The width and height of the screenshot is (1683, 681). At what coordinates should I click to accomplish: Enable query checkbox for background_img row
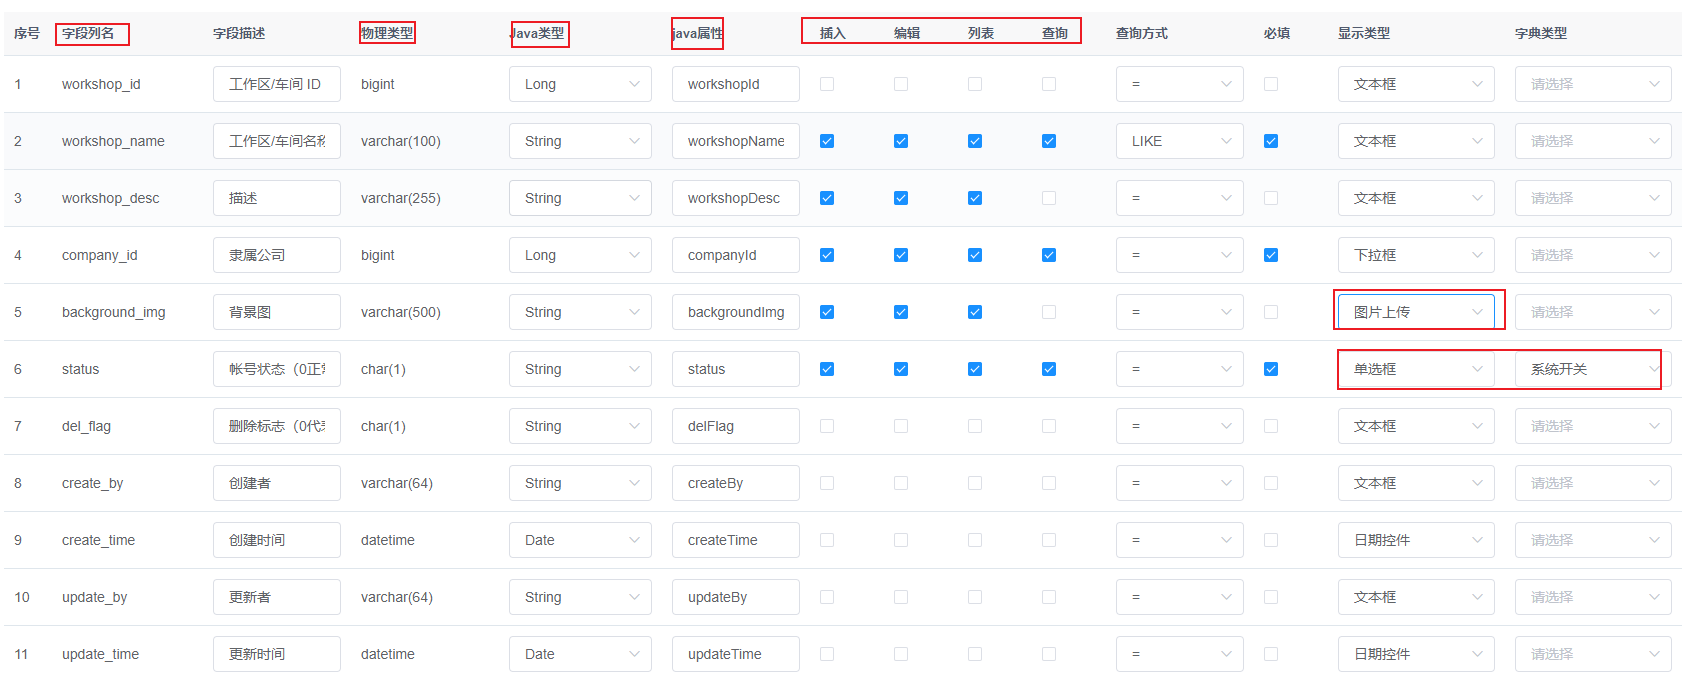tap(1049, 312)
